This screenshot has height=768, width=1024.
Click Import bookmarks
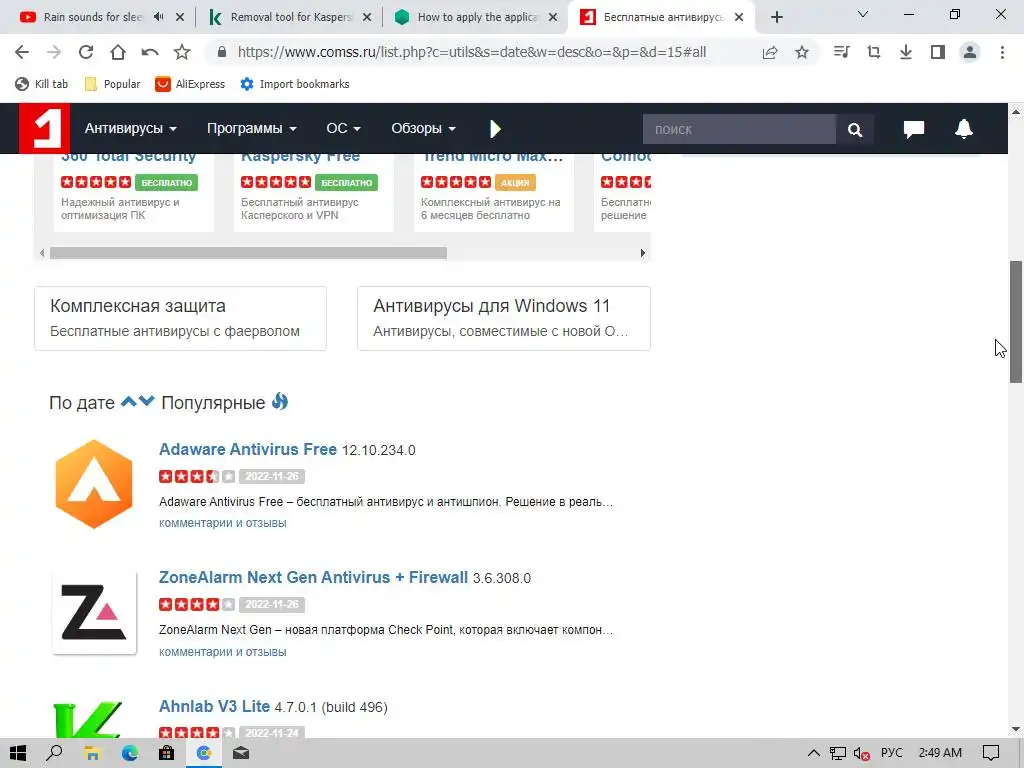[295, 84]
